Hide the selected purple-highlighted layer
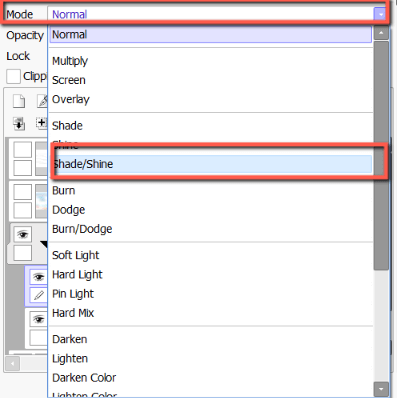 coord(39,277)
